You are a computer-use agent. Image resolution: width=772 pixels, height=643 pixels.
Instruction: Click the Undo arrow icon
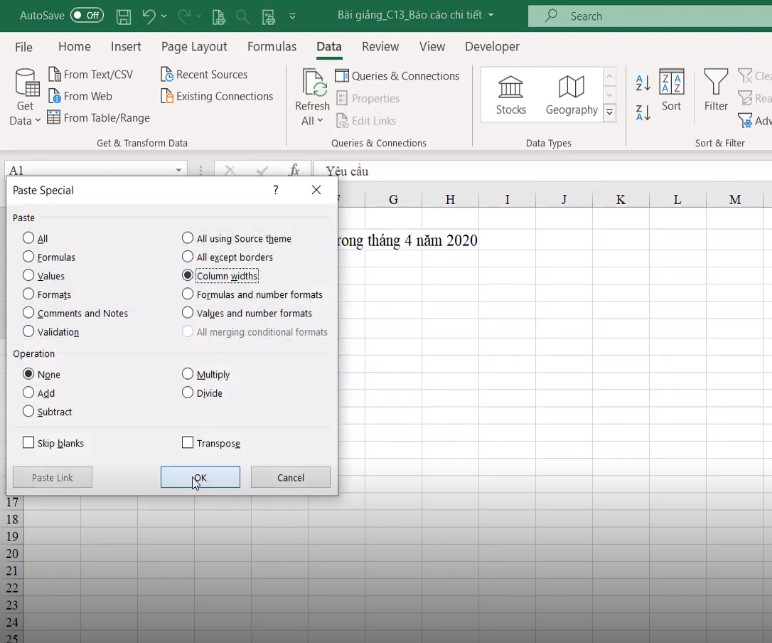click(x=149, y=16)
